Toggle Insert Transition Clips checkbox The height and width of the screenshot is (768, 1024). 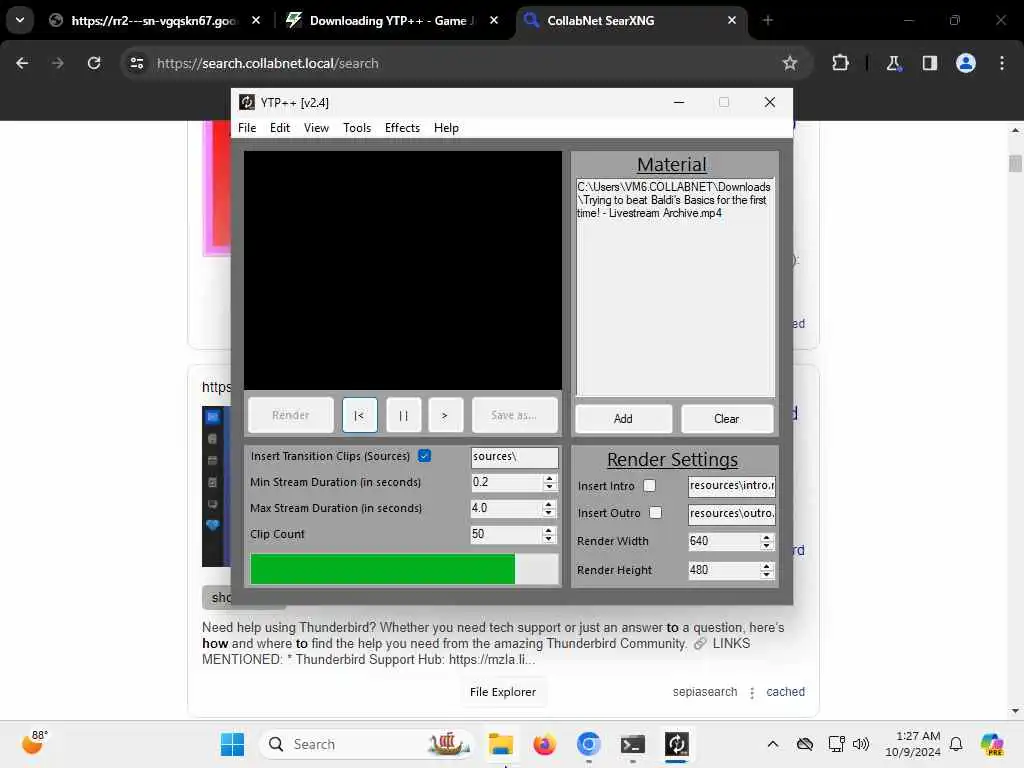tap(424, 456)
